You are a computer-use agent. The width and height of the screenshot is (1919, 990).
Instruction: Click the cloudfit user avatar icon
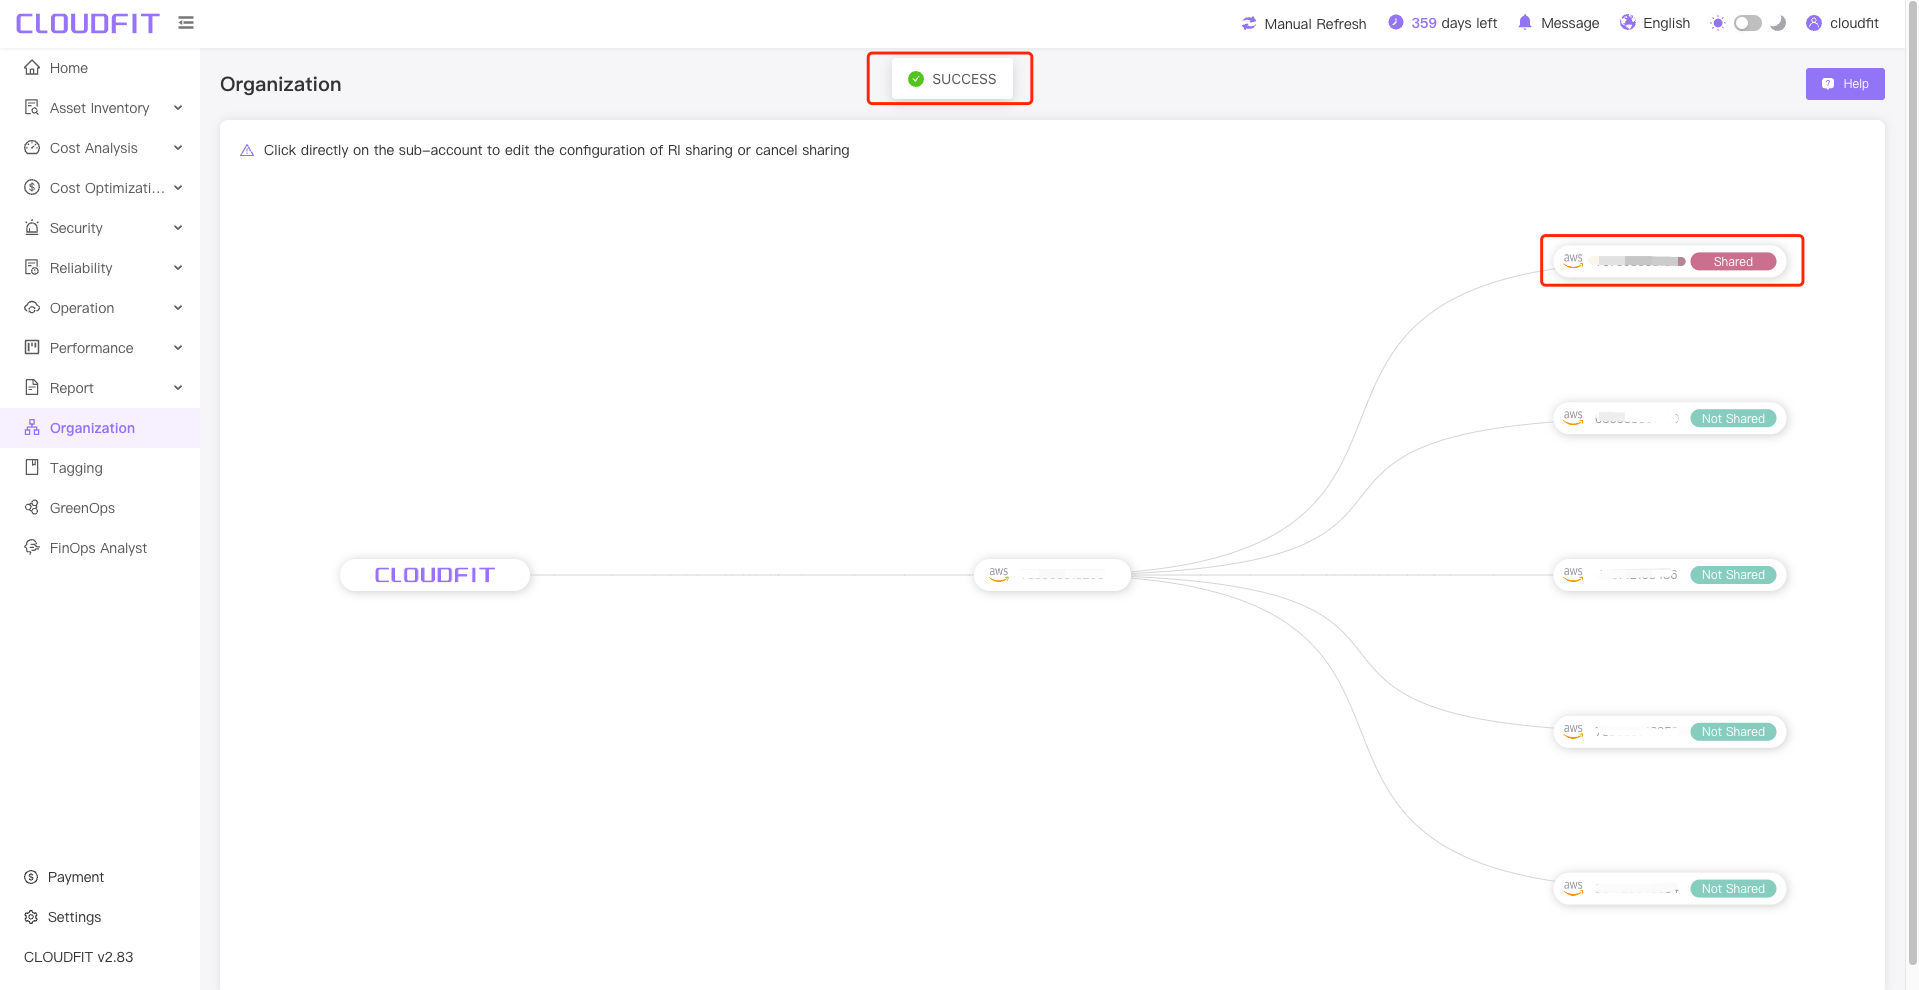[x=1814, y=23]
